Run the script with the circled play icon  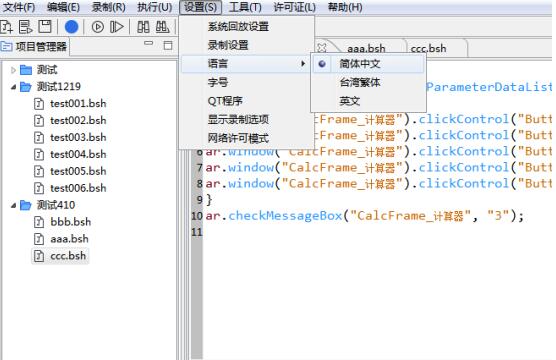[98, 27]
